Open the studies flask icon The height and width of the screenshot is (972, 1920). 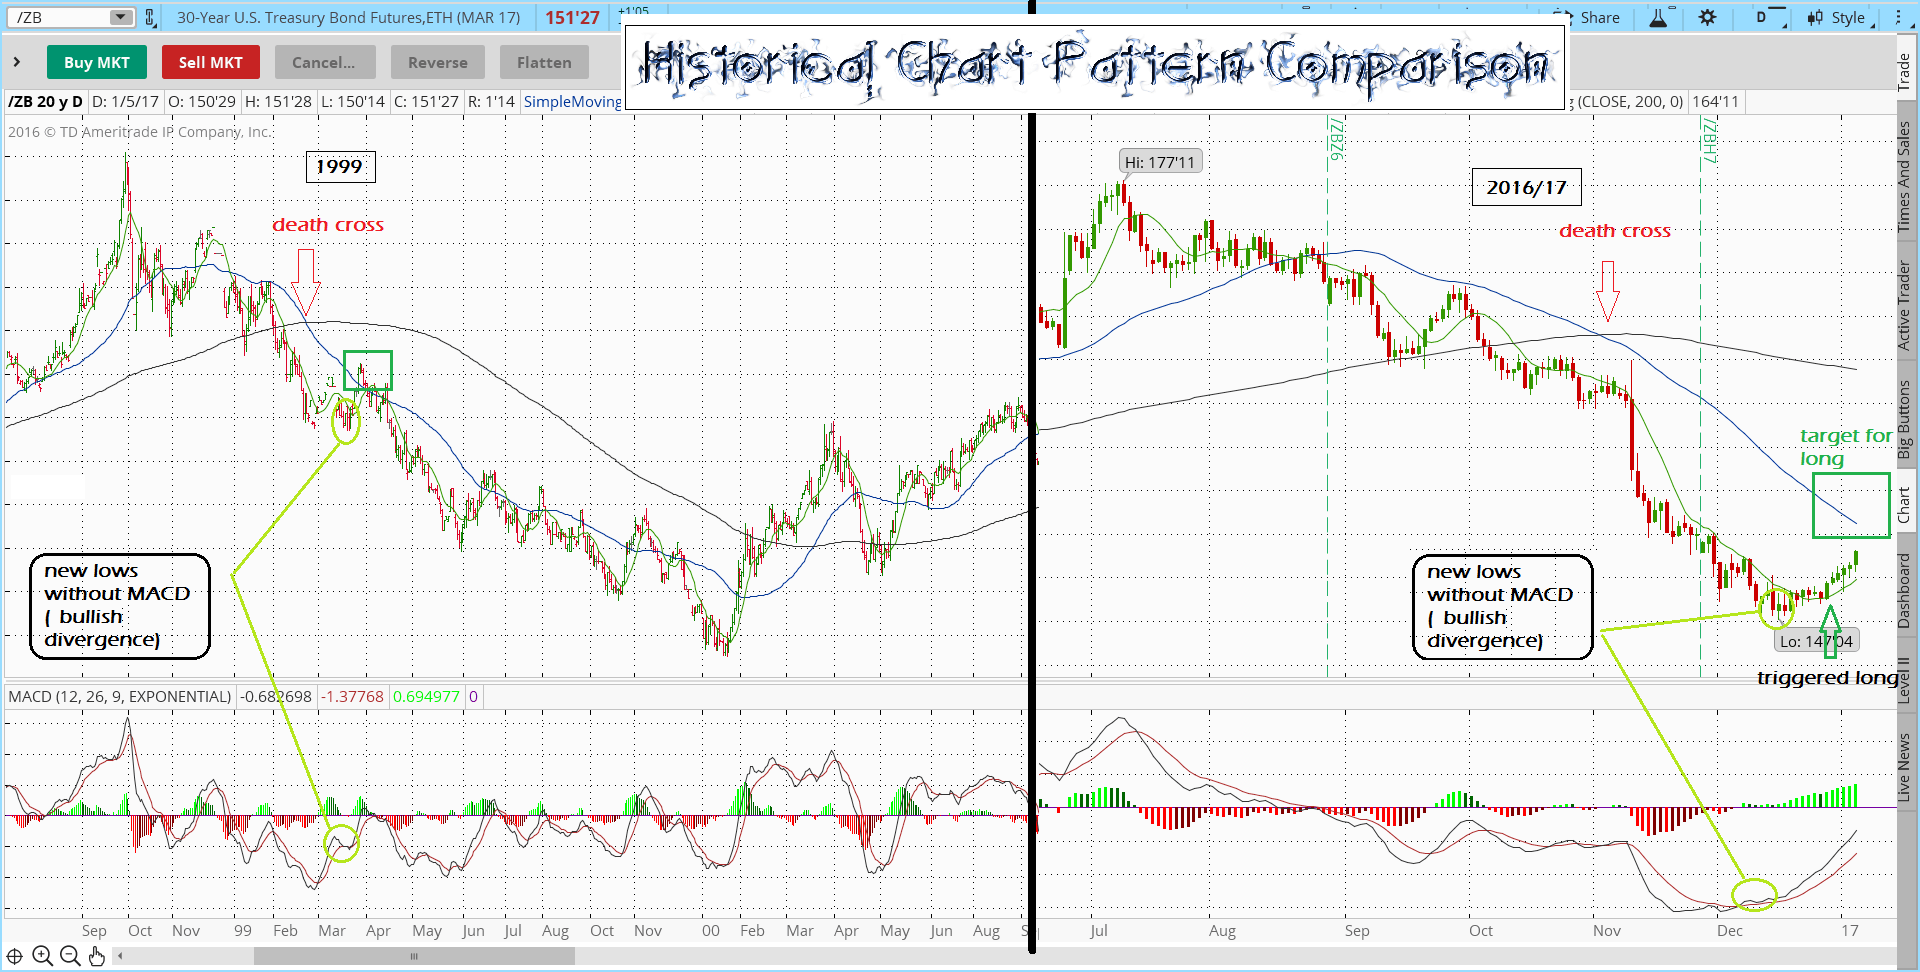[1658, 18]
